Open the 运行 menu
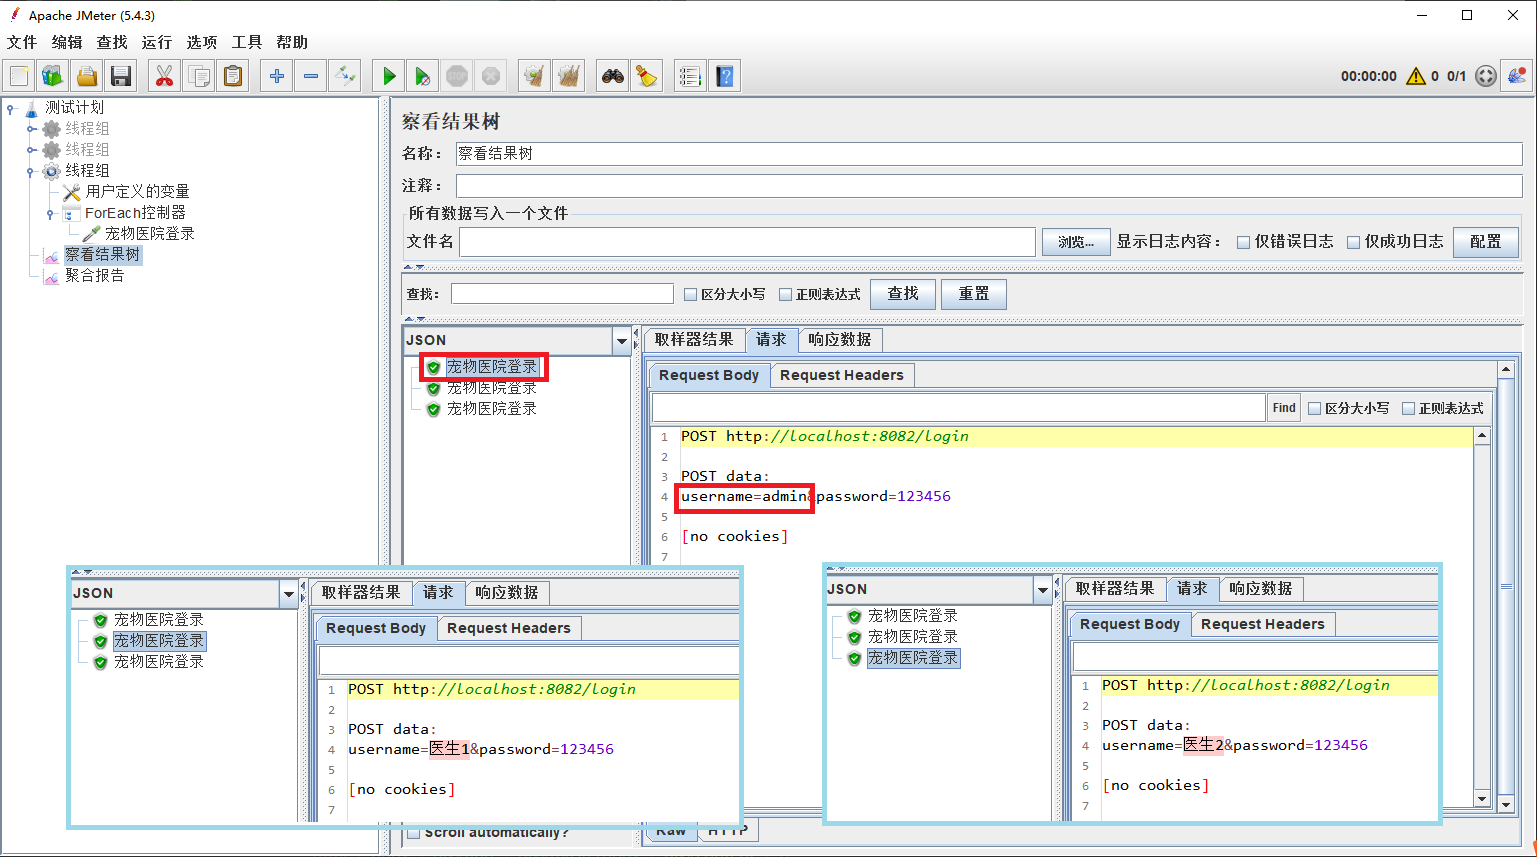The height and width of the screenshot is (857, 1537). click(156, 42)
